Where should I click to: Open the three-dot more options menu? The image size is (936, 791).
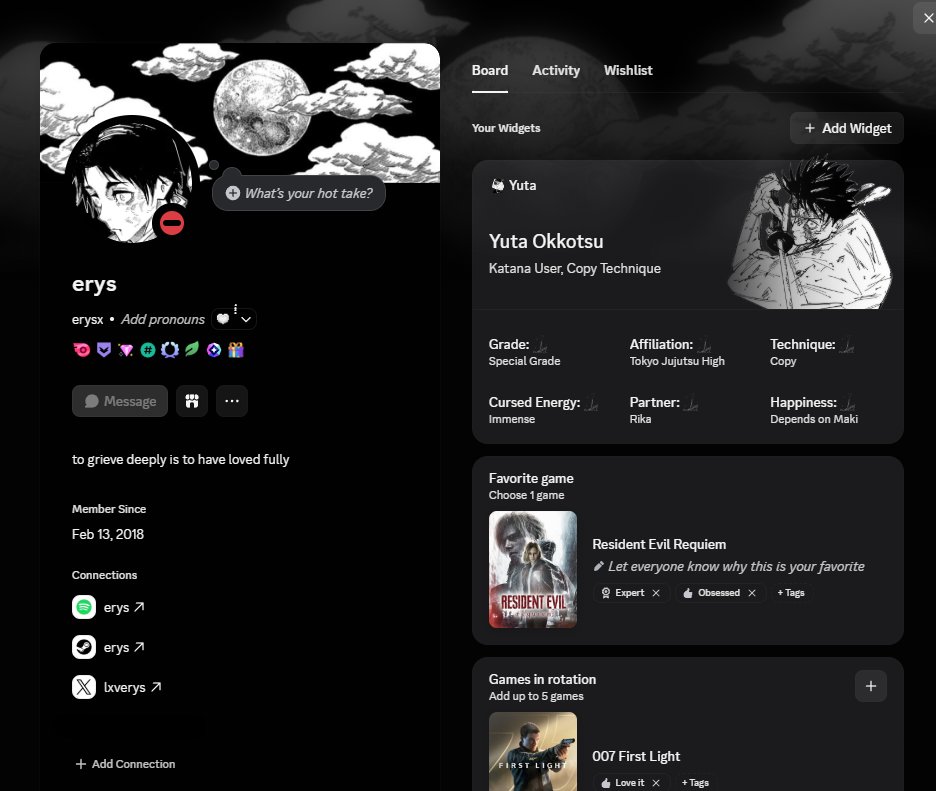tap(232, 401)
